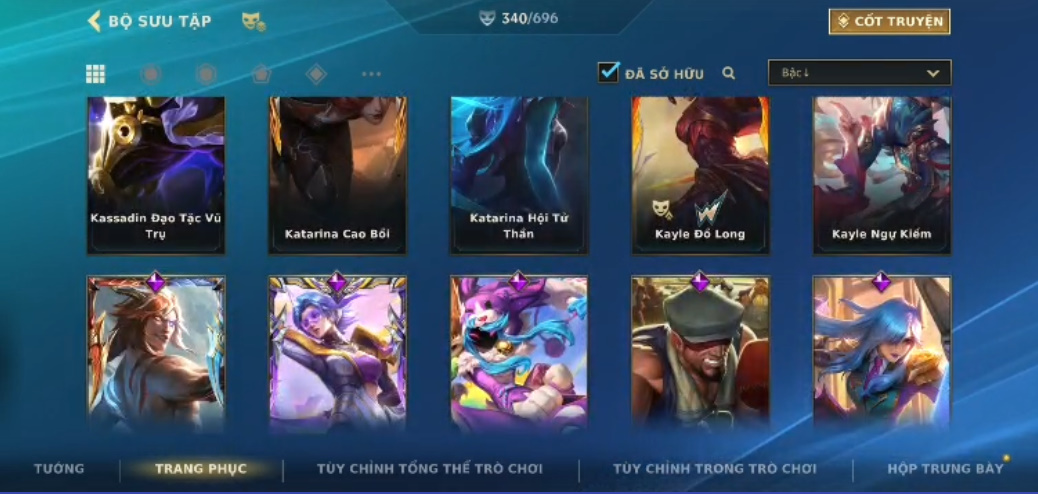Open the Hộp Trưng Bày tab
Image resolution: width=1038 pixels, height=494 pixels.
pos(945,469)
